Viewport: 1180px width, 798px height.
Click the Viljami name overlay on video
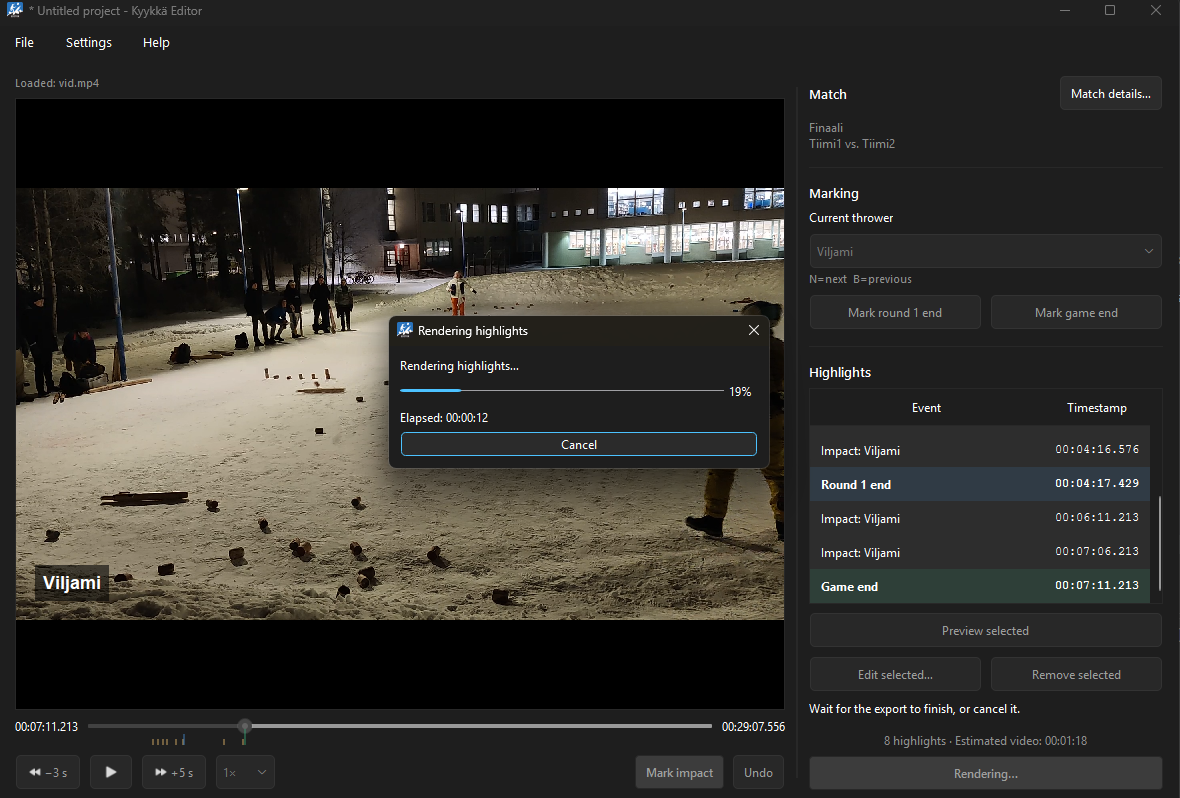[x=71, y=583]
